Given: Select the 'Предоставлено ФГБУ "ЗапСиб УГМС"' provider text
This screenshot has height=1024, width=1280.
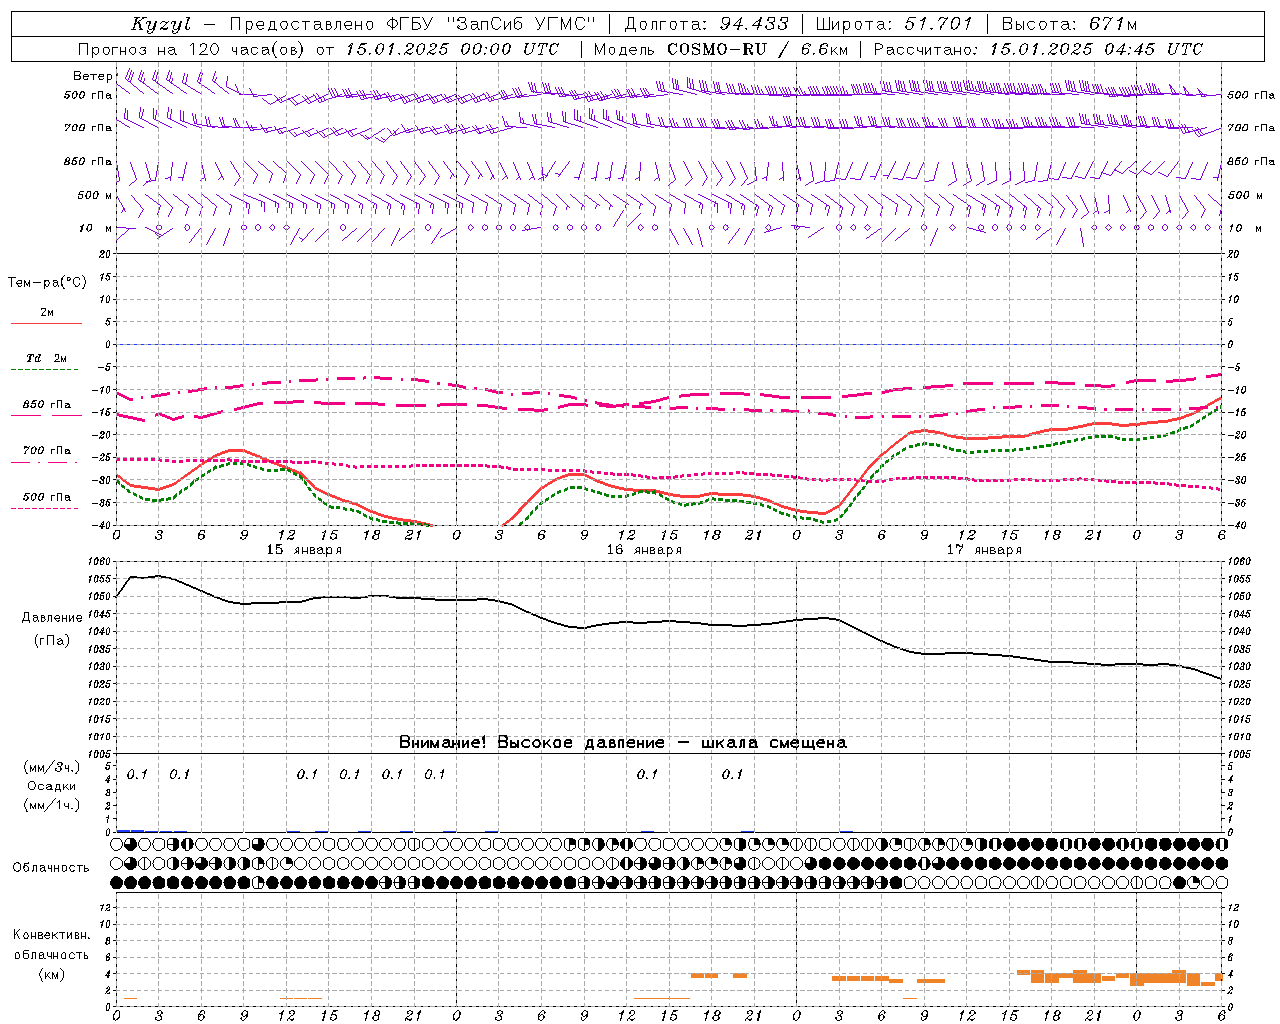Looking at the screenshot, I should (413, 24).
